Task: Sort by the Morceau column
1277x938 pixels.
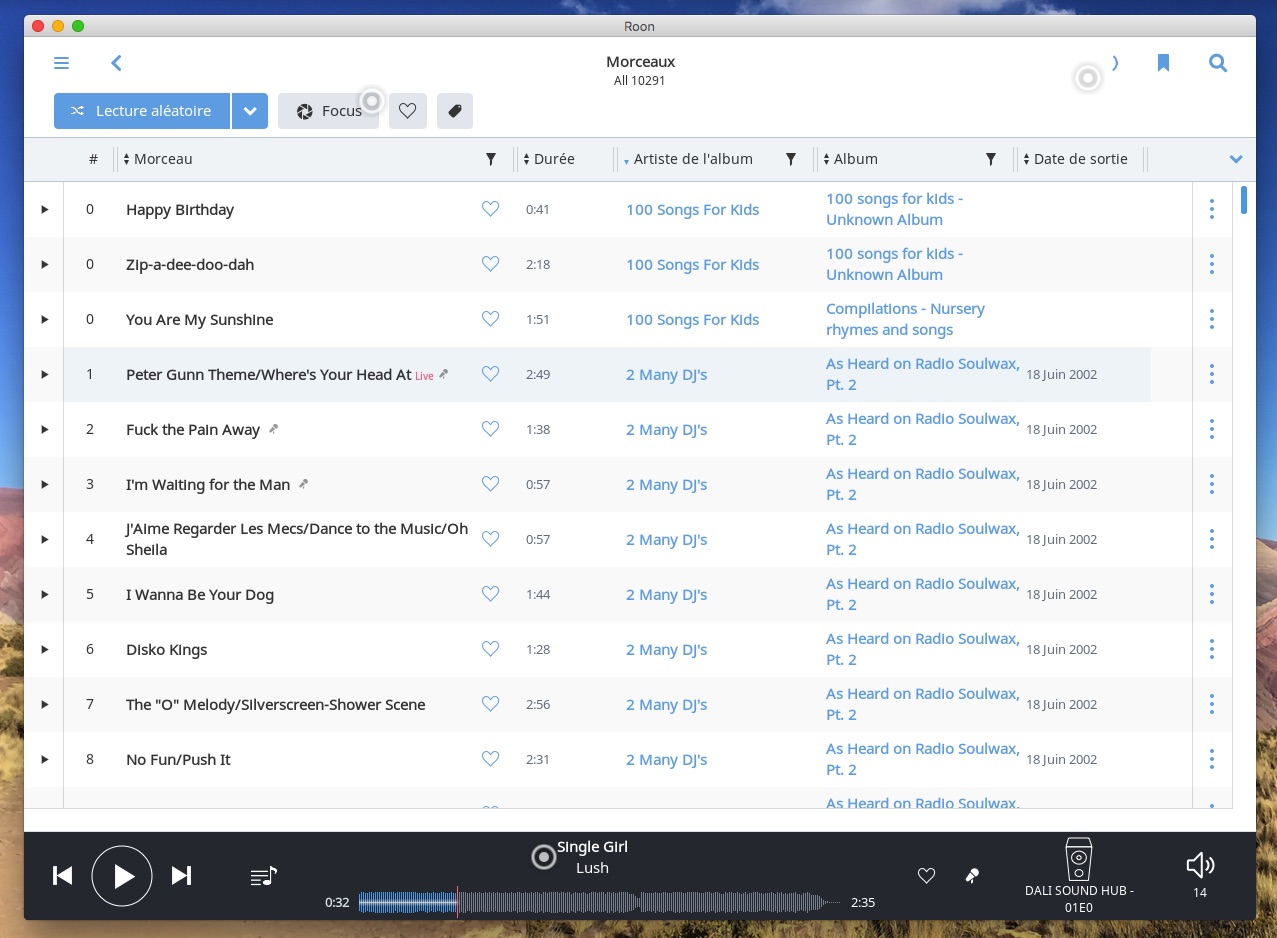Action: tap(158, 159)
